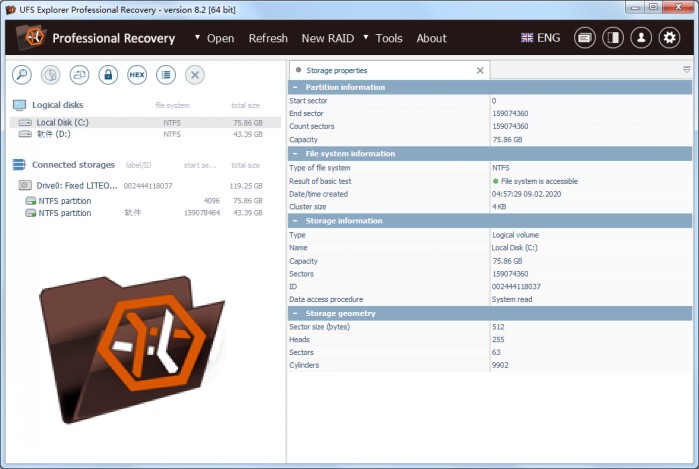Select the 75.86 GB NTFS partition
Viewport: 699px width, 469px height.
pyautogui.click(x=145, y=201)
